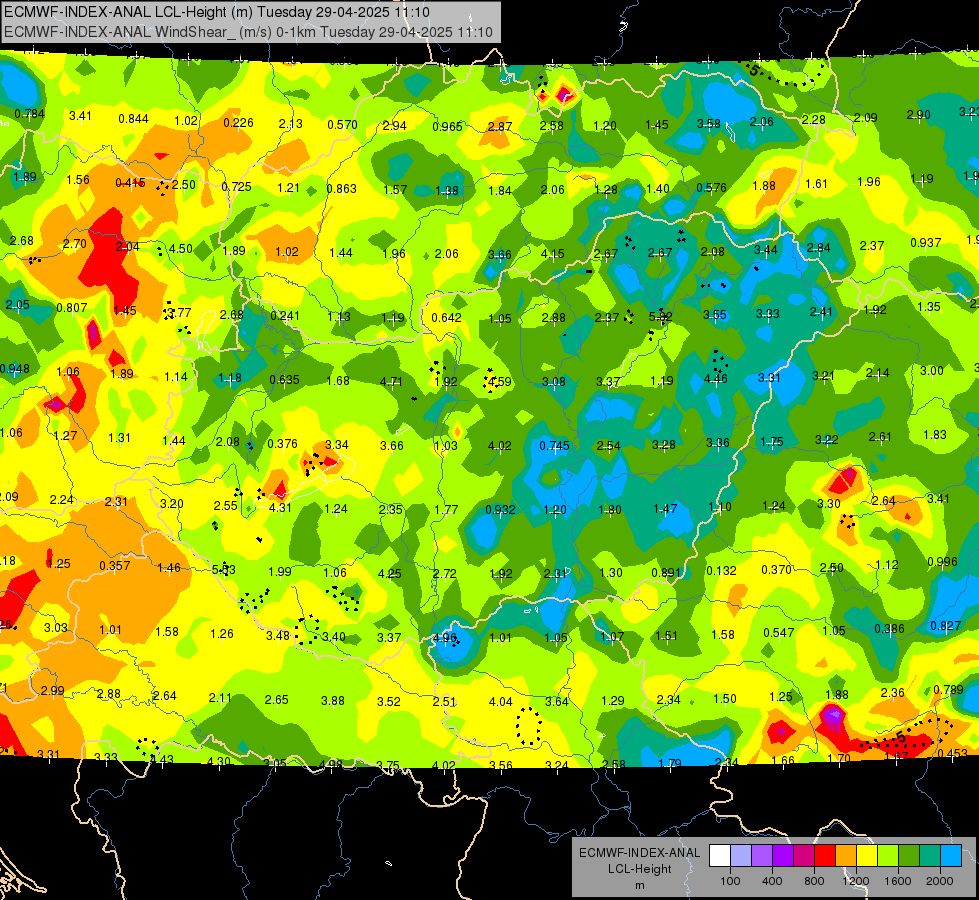Click the wind shear value 4.31
979x900 pixels.
point(280,508)
